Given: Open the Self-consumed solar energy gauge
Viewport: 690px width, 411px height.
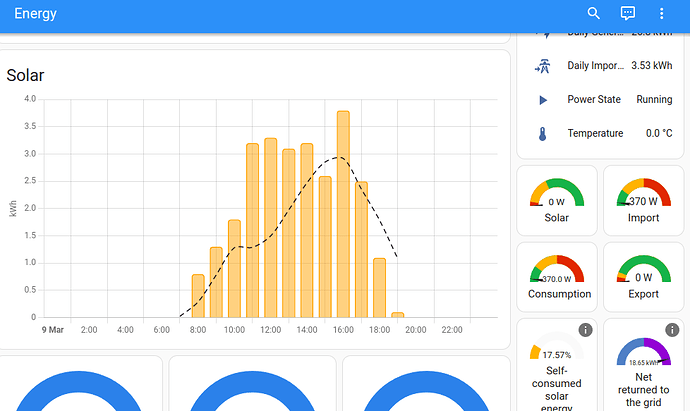Looking at the screenshot, I should [557, 365].
